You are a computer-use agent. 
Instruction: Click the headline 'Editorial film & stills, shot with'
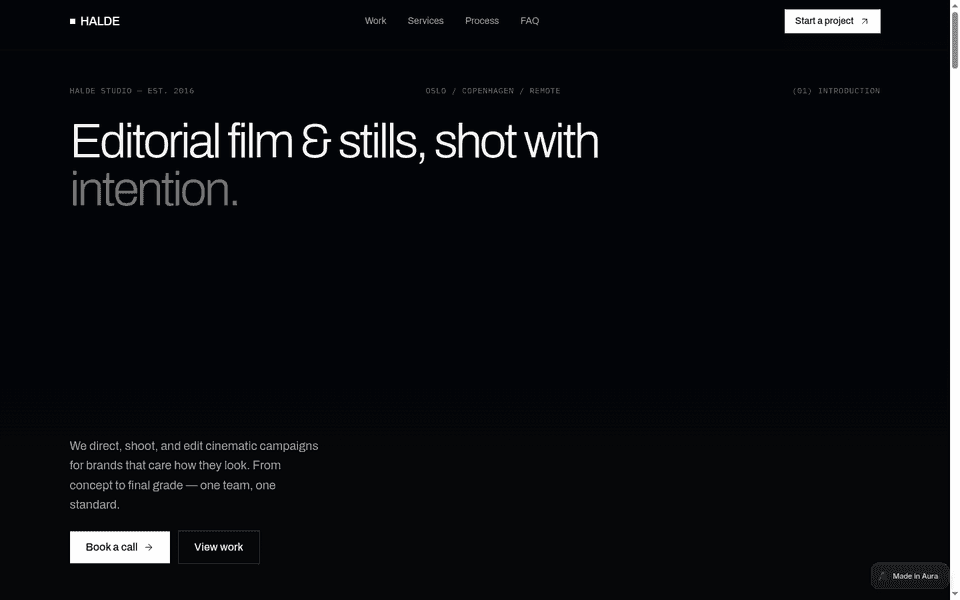(x=334, y=142)
